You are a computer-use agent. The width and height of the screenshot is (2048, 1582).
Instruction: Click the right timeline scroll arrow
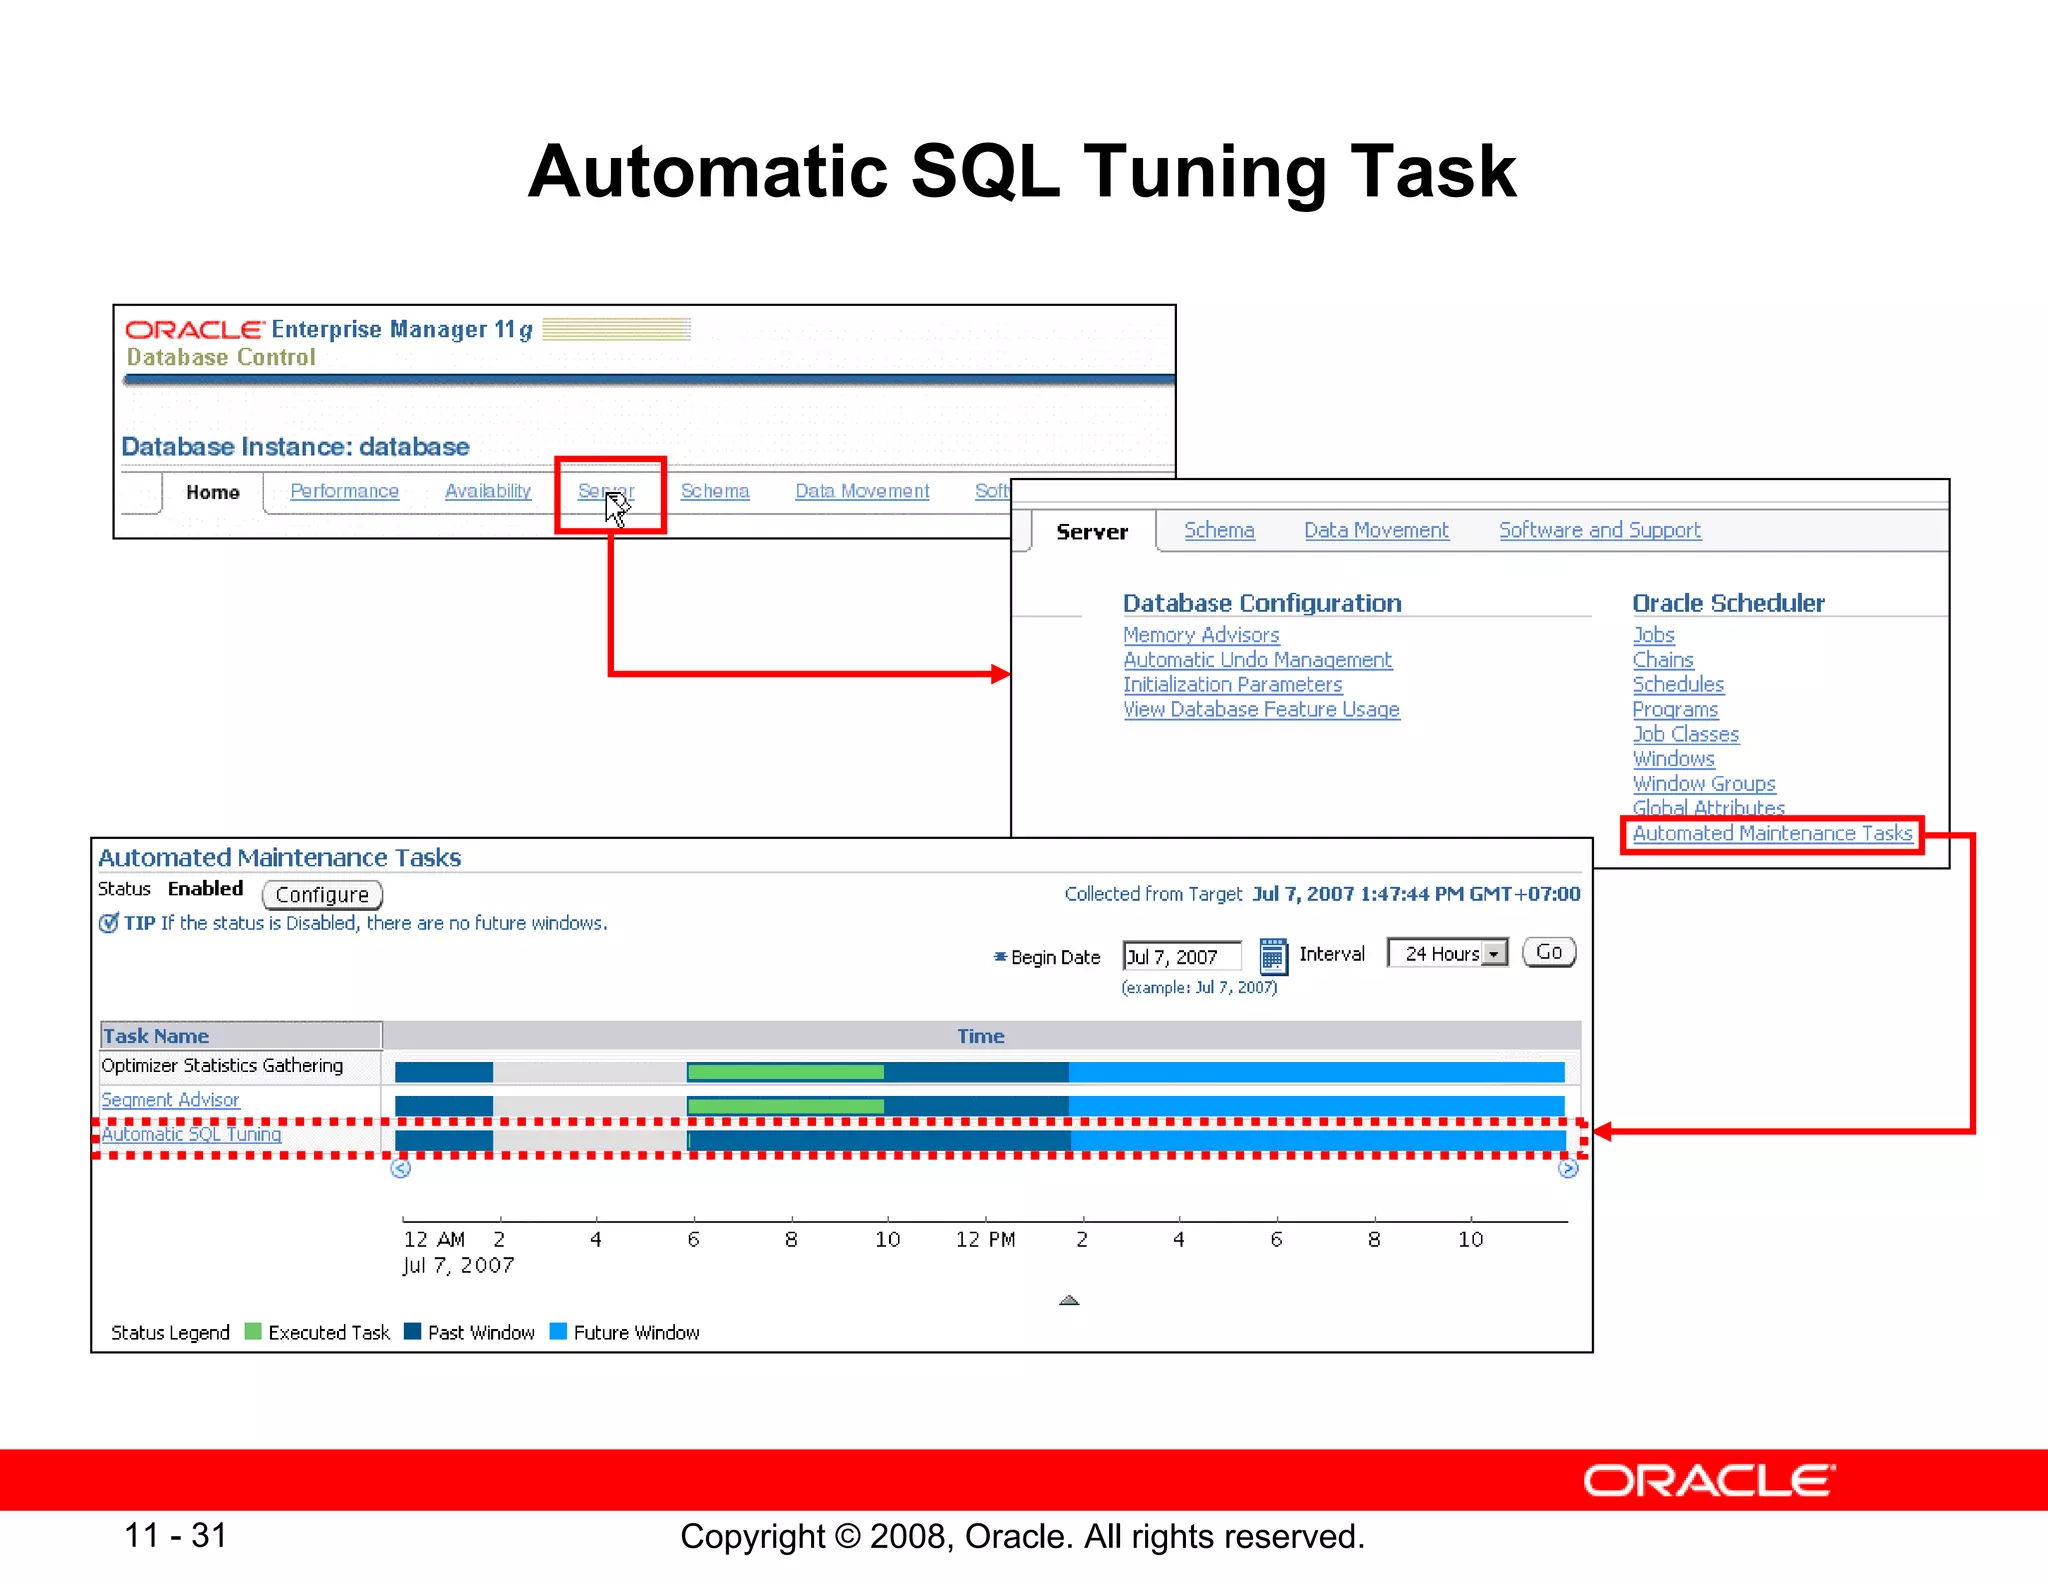coord(1568,1168)
